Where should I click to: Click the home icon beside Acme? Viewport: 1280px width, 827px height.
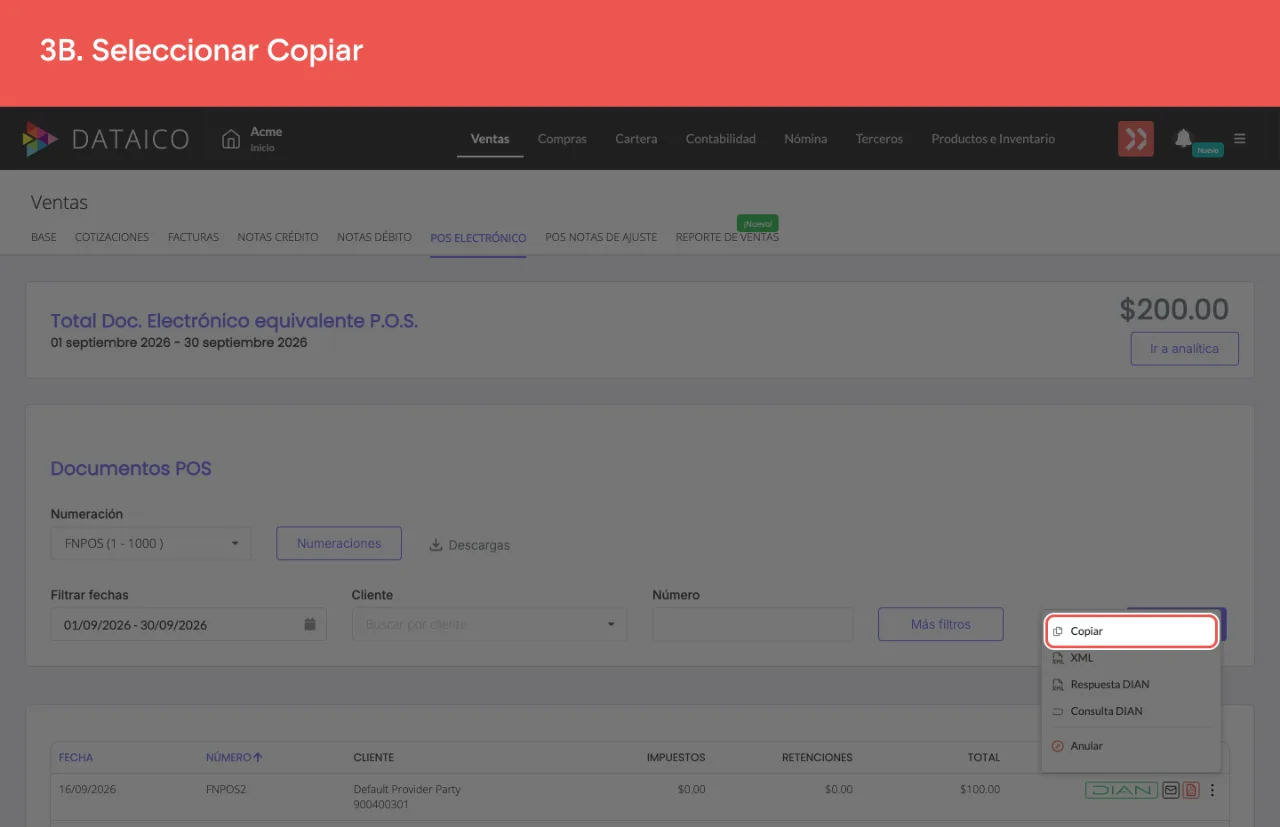[231, 138]
